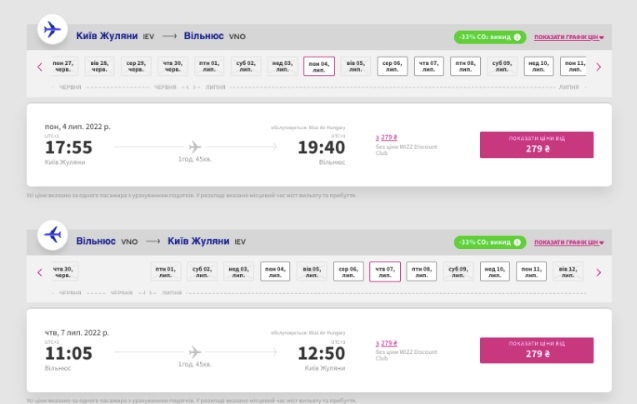Select return date Friday 08 July

coord(421,272)
